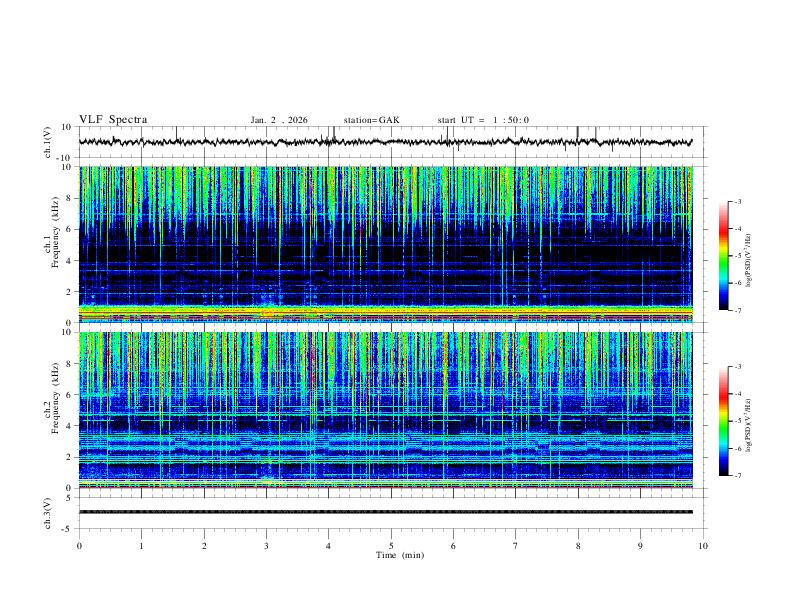
Task: Click the '1' tick on the time axis
Action: (142, 546)
